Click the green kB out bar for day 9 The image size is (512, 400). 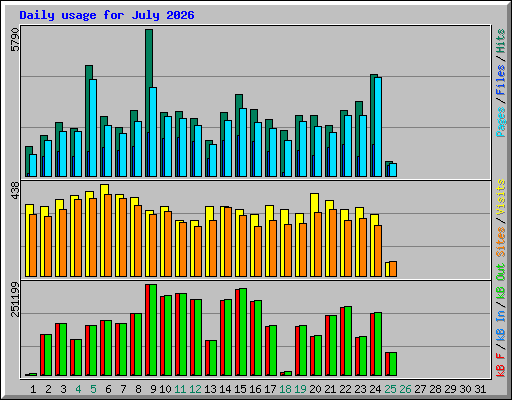click(x=153, y=330)
